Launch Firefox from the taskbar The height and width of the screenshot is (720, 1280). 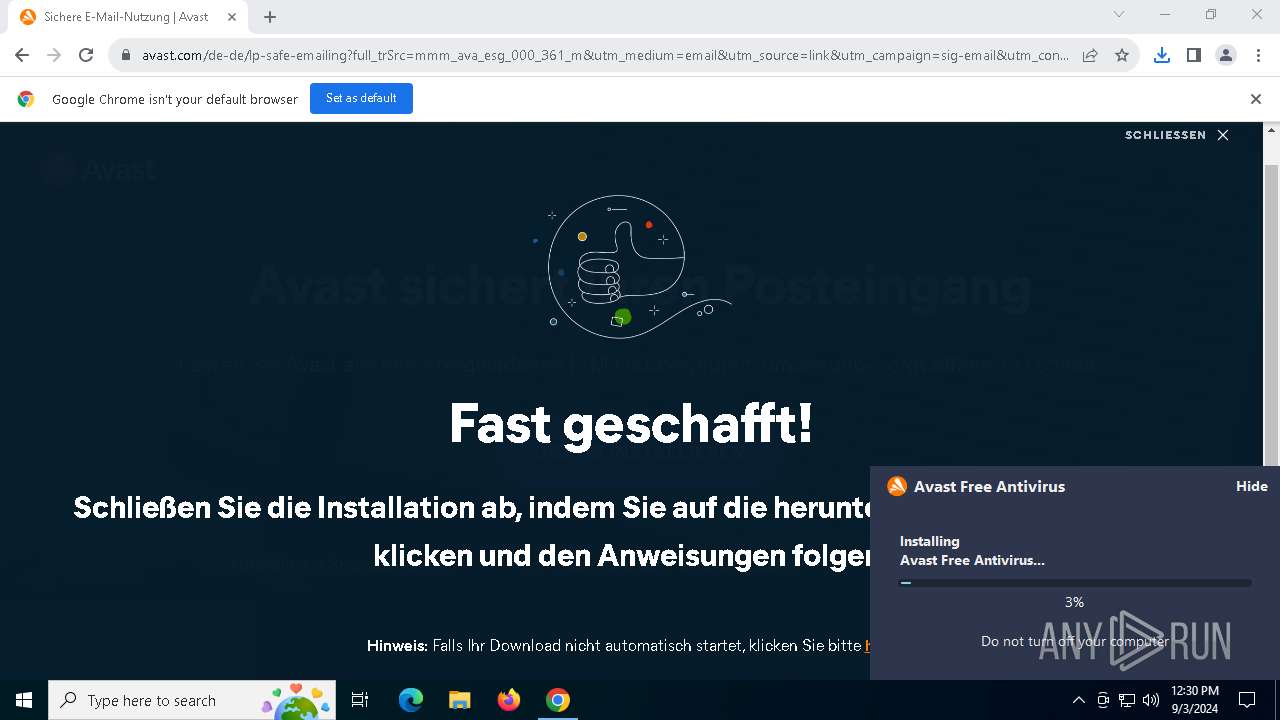coord(509,700)
